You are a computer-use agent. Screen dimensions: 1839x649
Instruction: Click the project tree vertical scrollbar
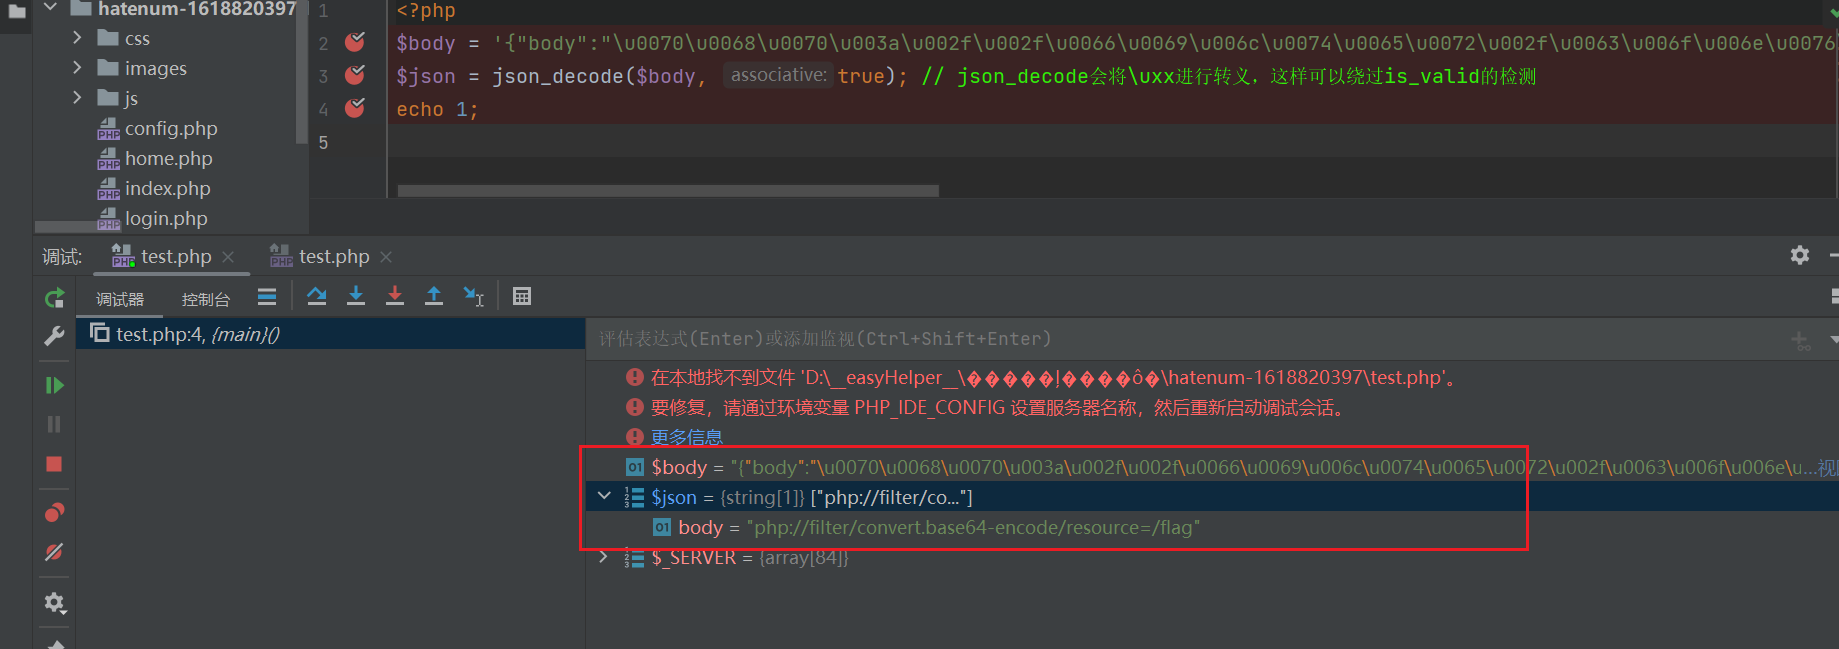302,72
